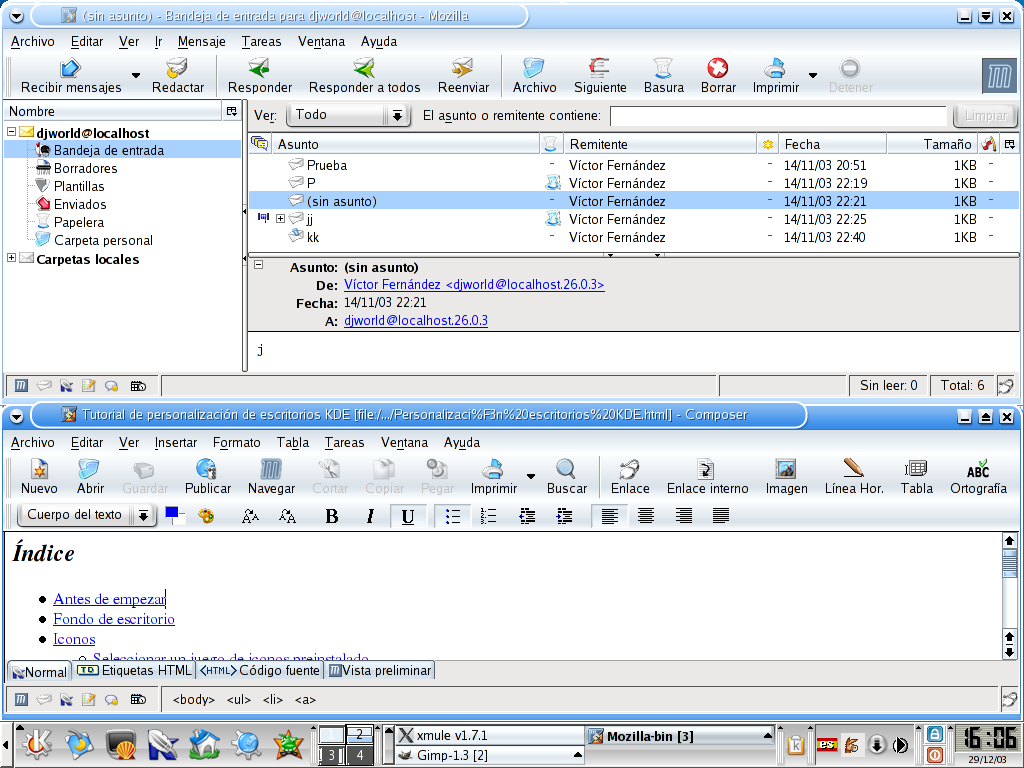Click recipient link djworld@localhost.26.0.3

click(x=415, y=321)
